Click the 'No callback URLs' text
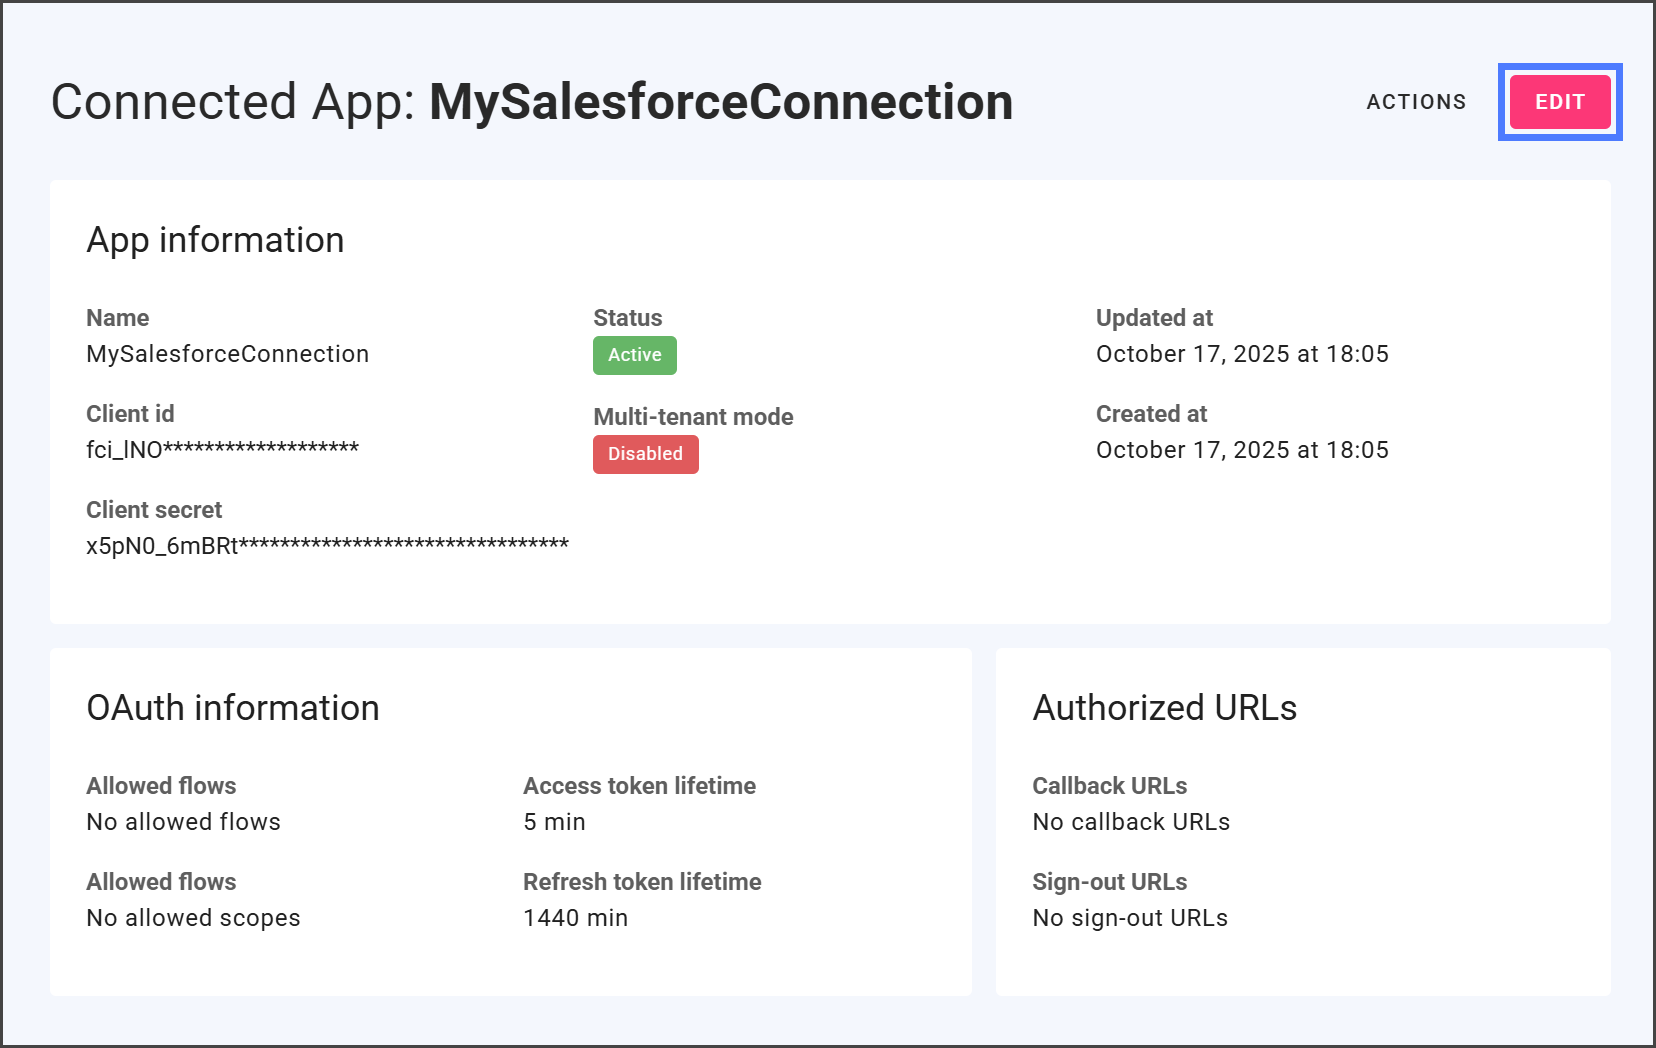 click(1130, 822)
